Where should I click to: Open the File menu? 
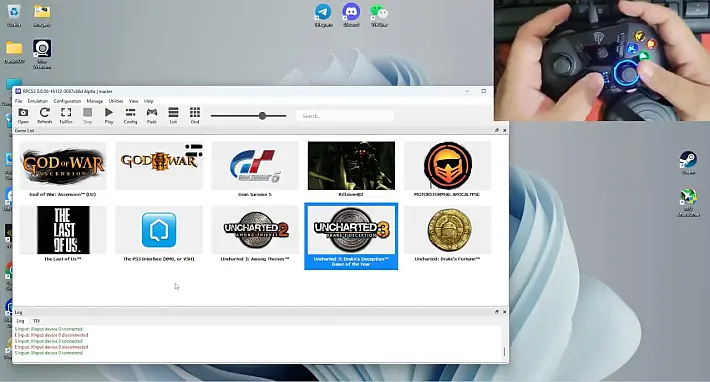[x=19, y=101]
